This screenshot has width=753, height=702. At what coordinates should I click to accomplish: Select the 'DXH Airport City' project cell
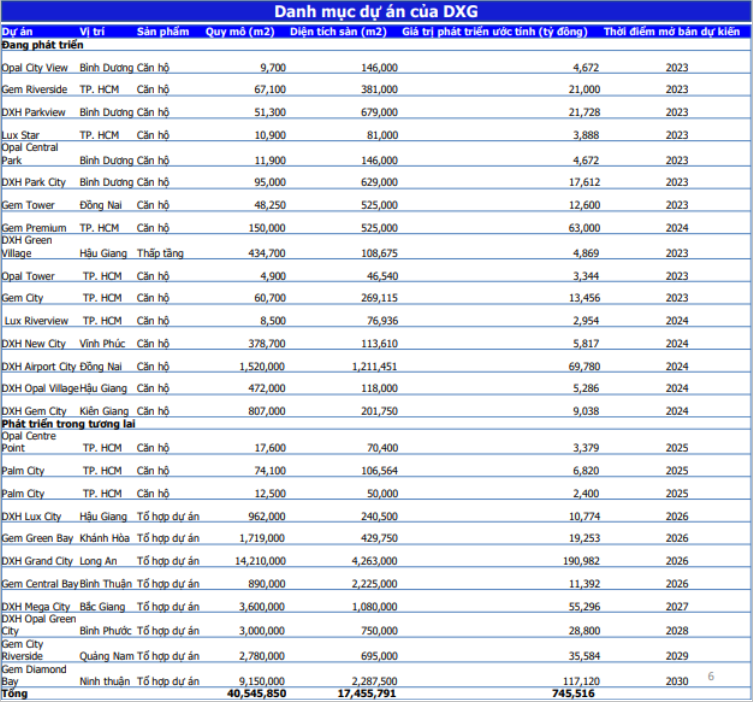point(39,367)
